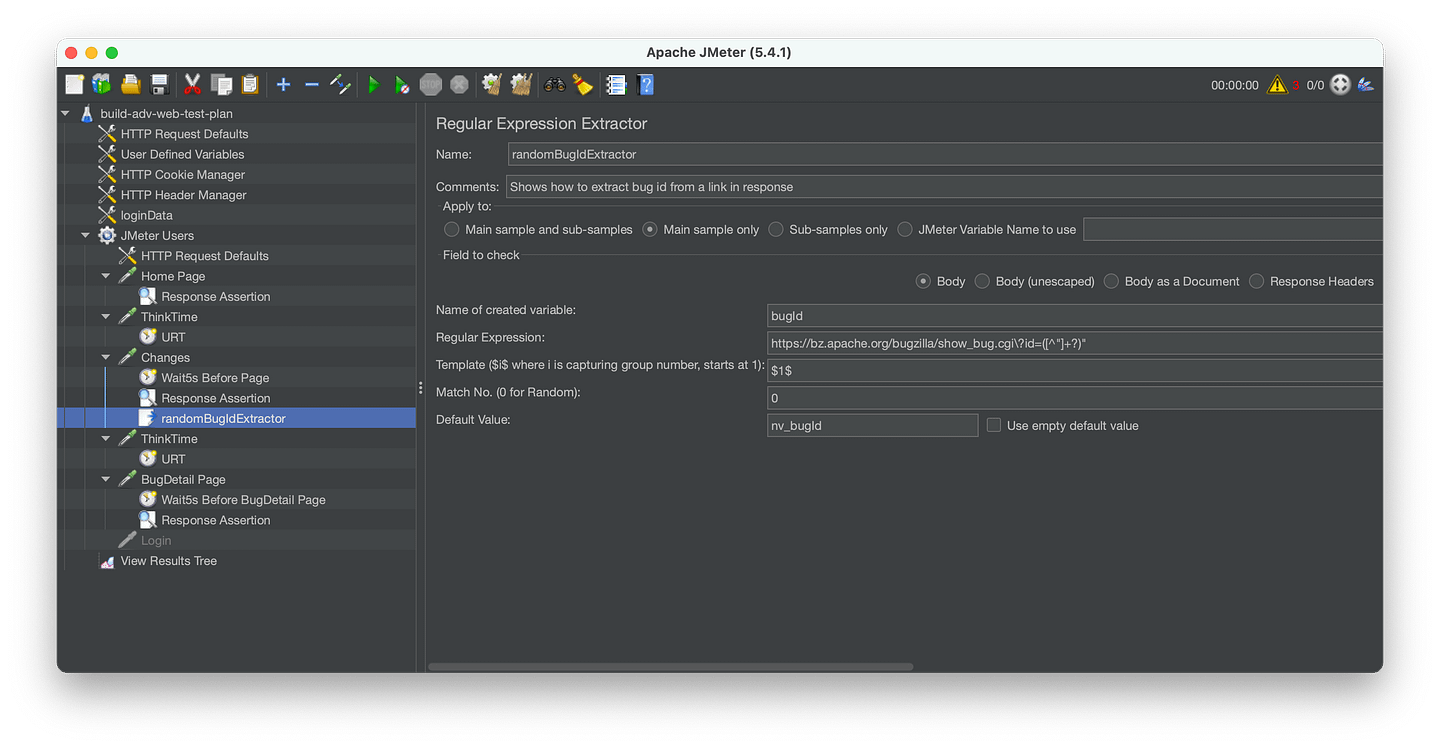Enable 'Use empty default value' checkbox

coord(994,425)
